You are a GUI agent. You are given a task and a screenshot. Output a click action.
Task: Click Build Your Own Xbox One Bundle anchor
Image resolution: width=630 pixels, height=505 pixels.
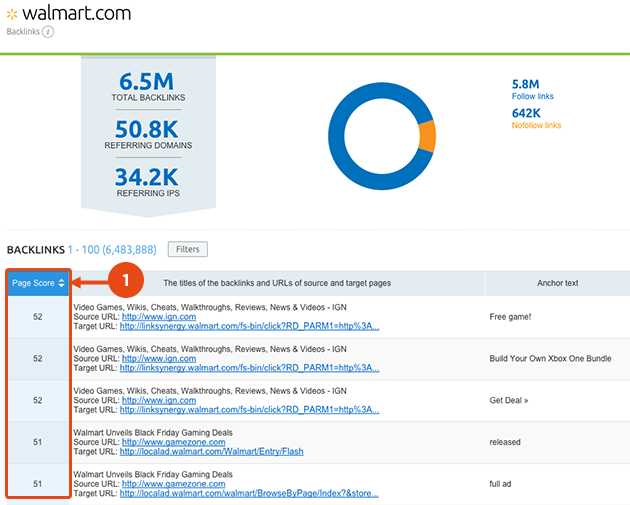(550, 359)
